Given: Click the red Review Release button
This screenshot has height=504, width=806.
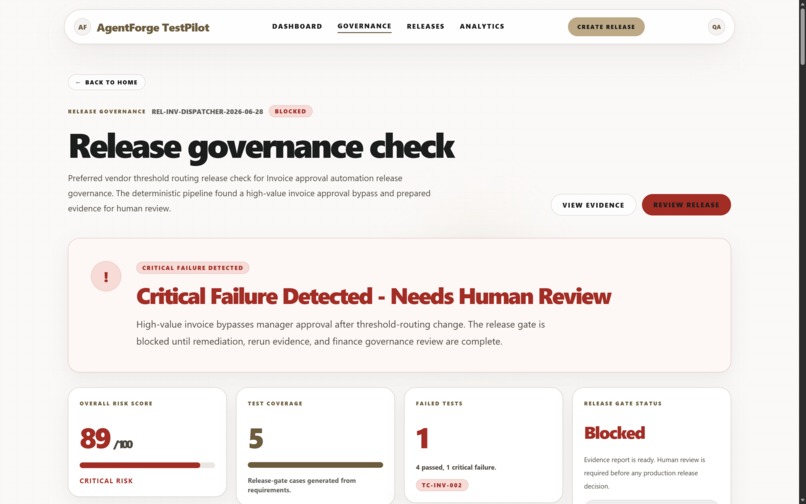Looking at the screenshot, I should 686,205.
